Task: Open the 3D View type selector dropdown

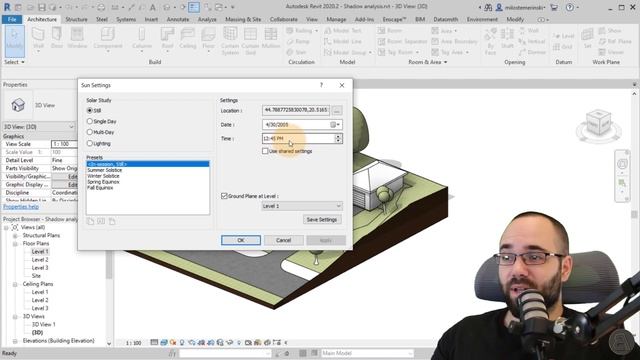Action: (x=39, y=127)
